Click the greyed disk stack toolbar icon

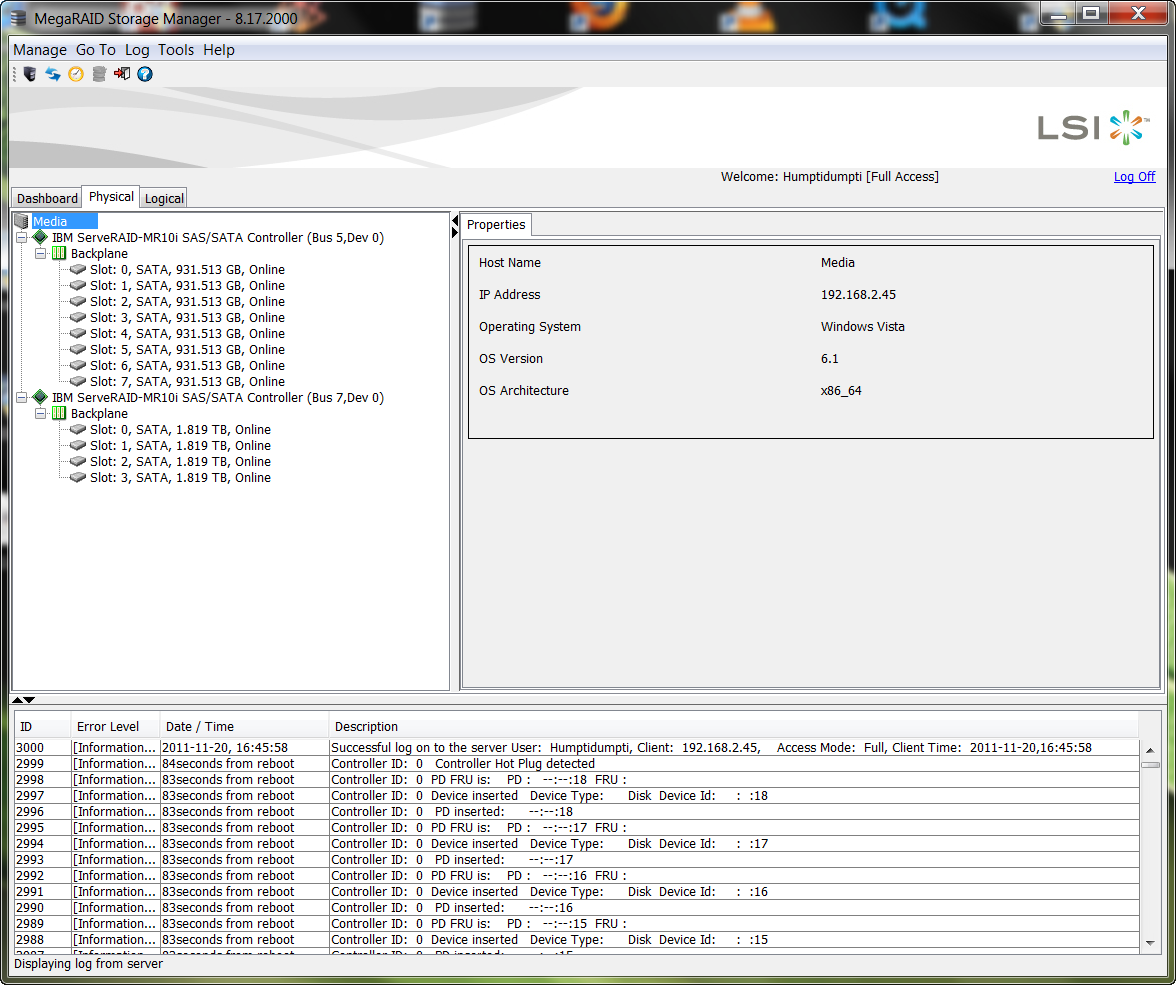[99, 74]
